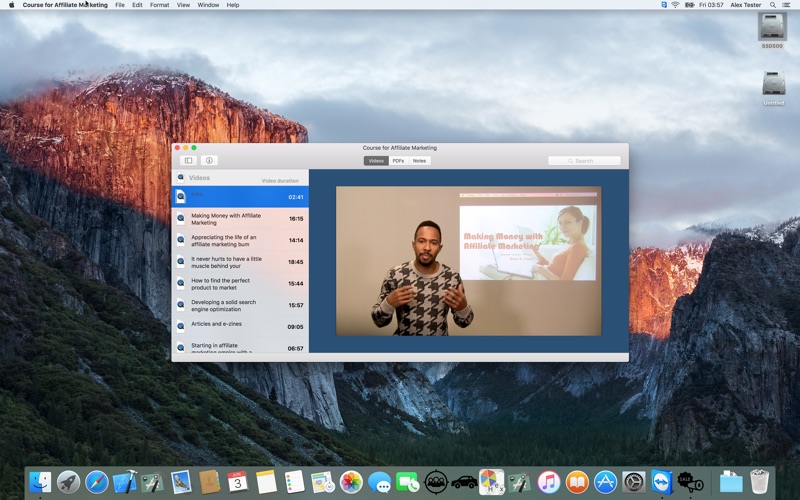Click video file icon beside Articles and e-zines
Image resolution: width=800 pixels, height=500 pixels.
point(181,326)
